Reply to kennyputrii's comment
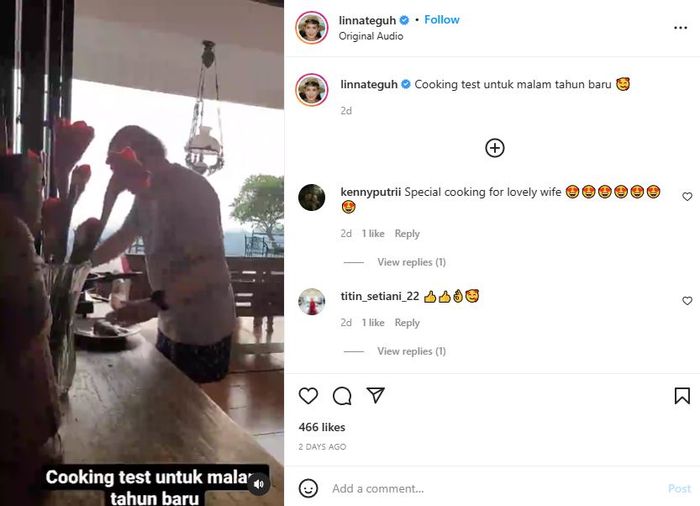 (407, 234)
